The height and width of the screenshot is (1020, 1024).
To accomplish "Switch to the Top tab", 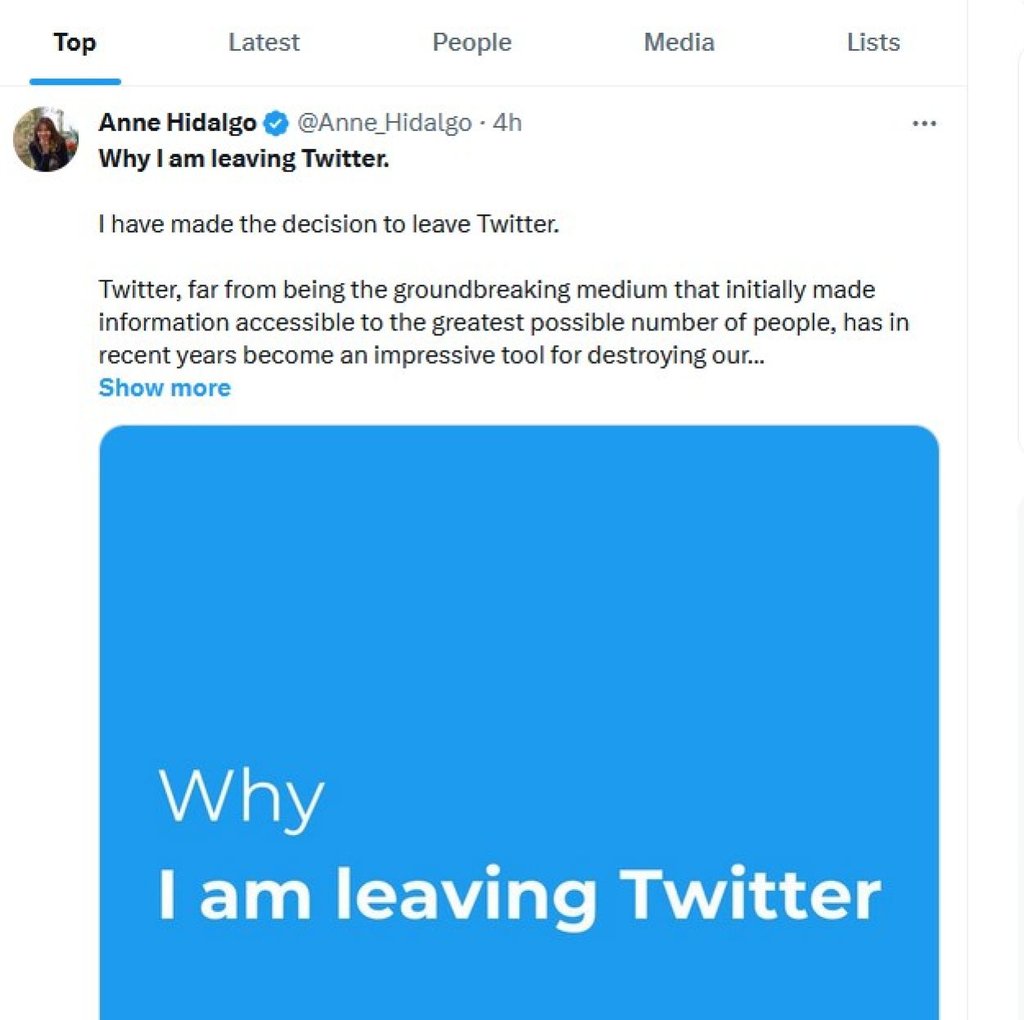I will point(74,42).
